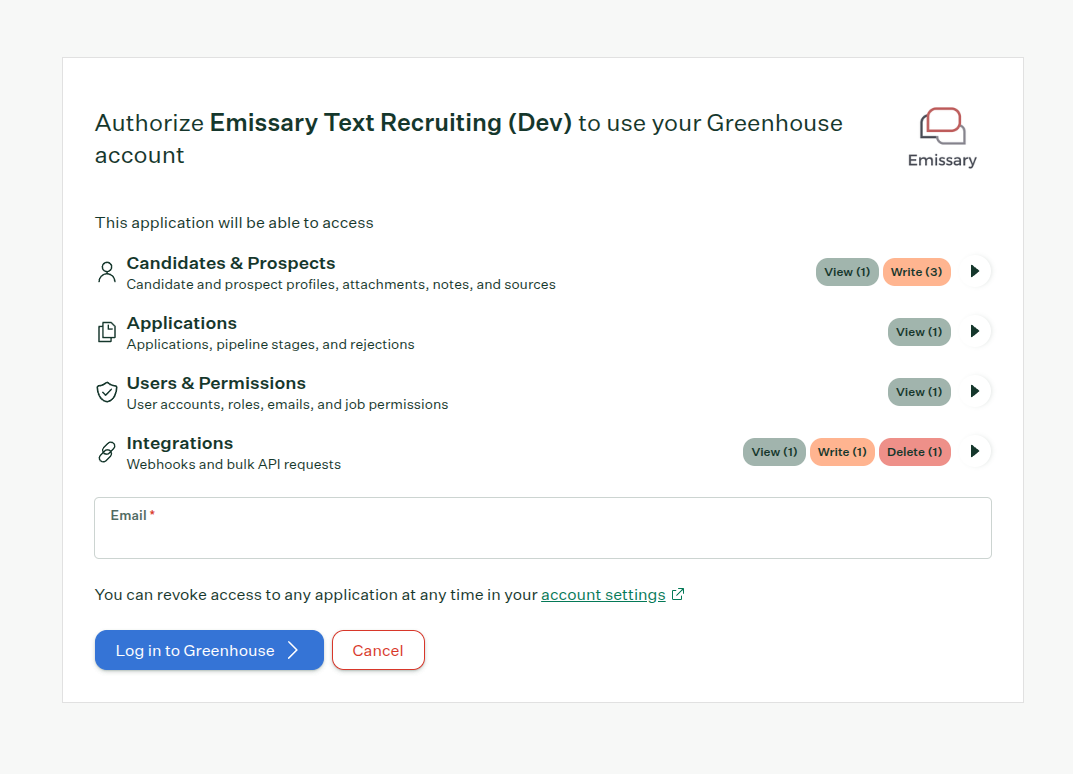Expand the Candidates & Prospects permissions arrow
Viewport: 1073px width, 774px height.
(x=975, y=272)
